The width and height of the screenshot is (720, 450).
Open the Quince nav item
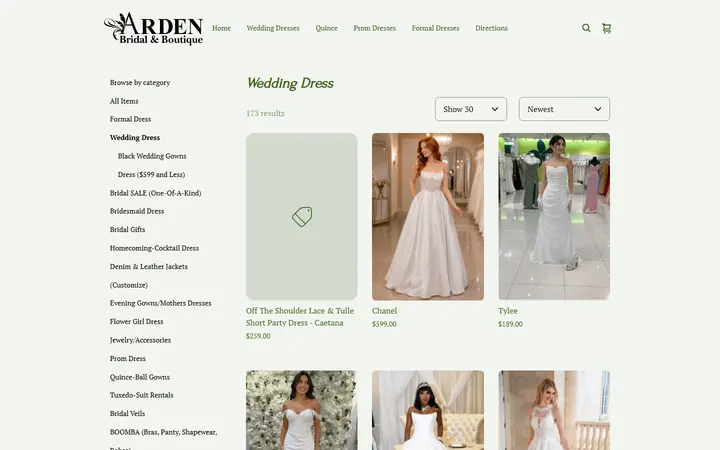[x=326, y=28]
